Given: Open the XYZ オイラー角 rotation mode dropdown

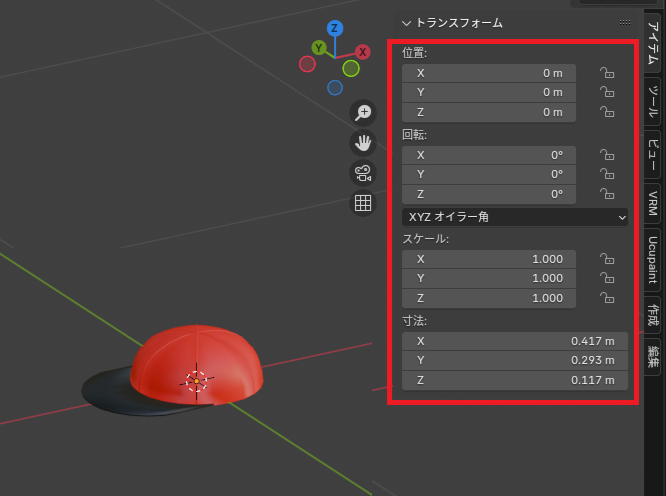Looking at the screenshot, I should click(x=515, y=217).
